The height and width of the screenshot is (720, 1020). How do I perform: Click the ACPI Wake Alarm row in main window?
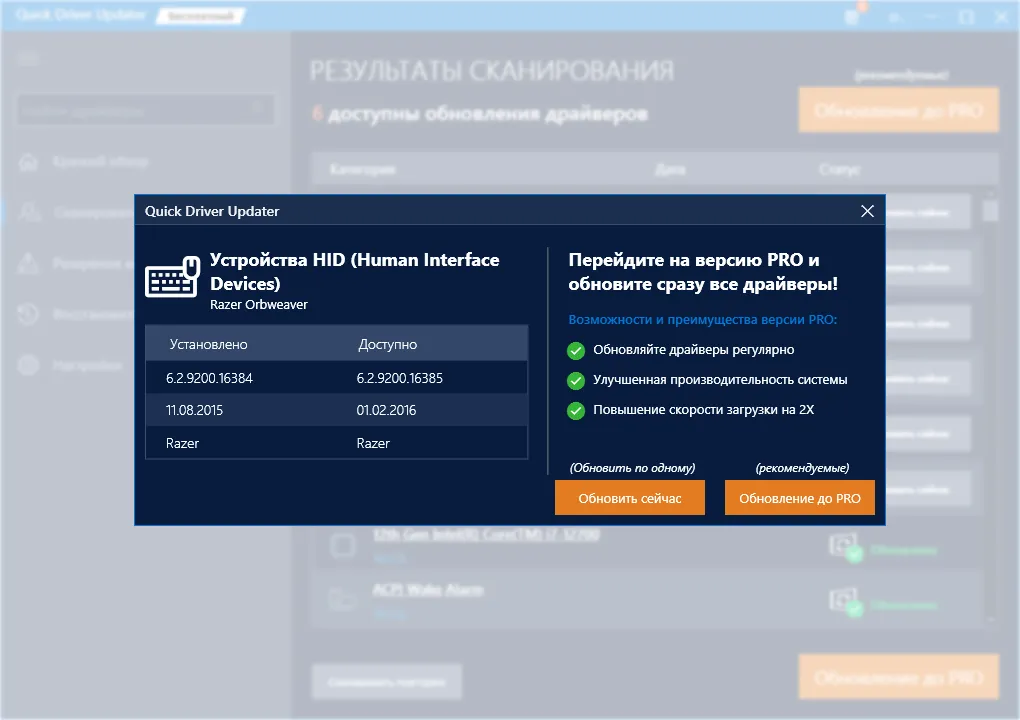click(647, 599)
